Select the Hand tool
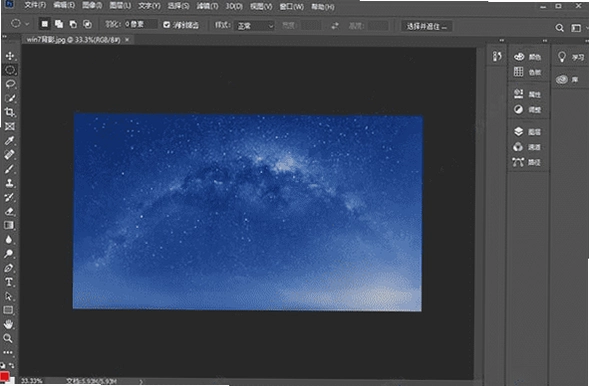The height and width of the screenshot is (386, 589). coord(8,324)
